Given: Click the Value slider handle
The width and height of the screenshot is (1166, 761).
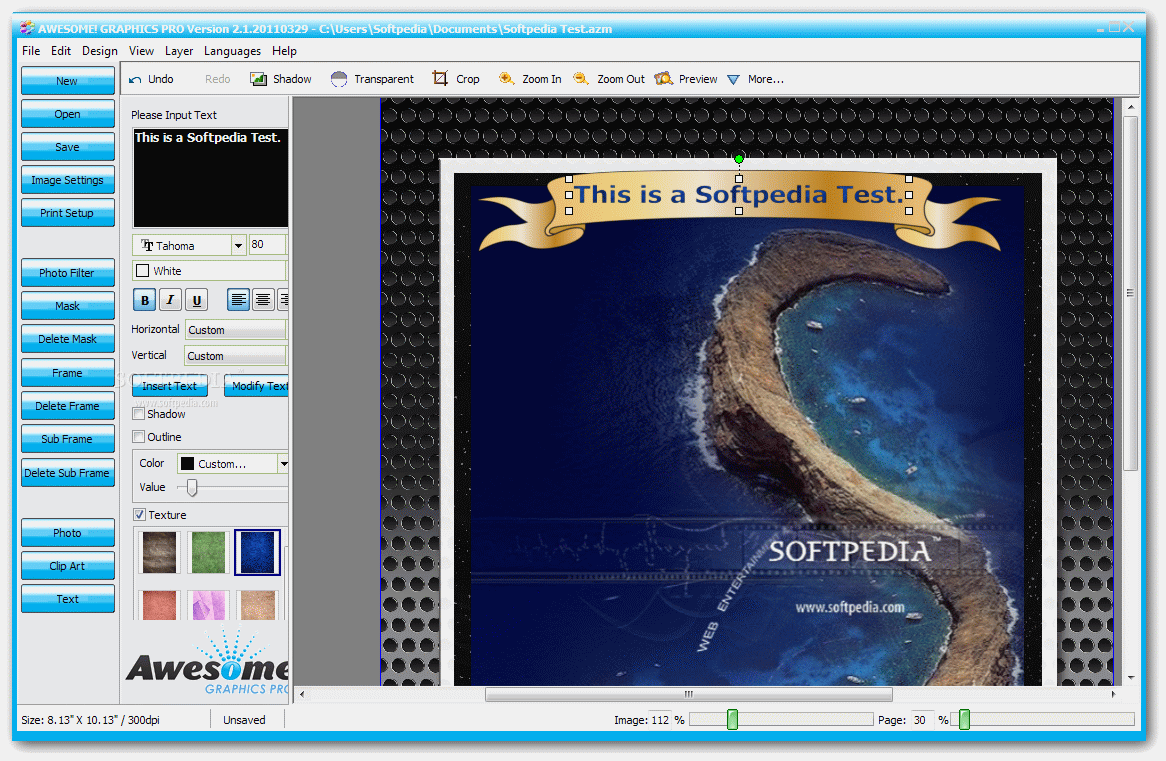Looking at the screenshot, I should click(x=192, y=487).
